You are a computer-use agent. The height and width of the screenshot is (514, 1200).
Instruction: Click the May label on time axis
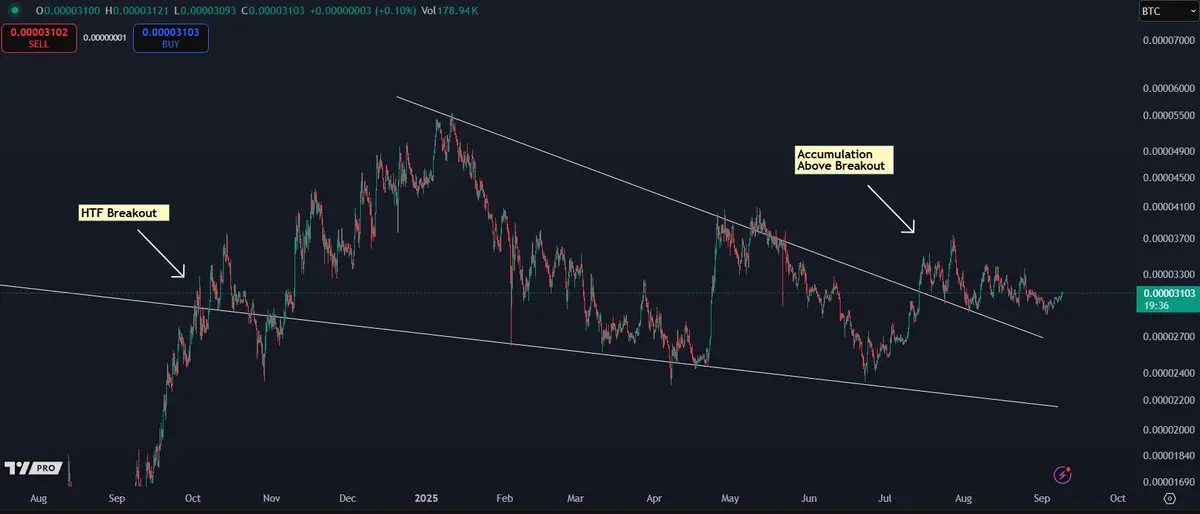pos(730,497)
